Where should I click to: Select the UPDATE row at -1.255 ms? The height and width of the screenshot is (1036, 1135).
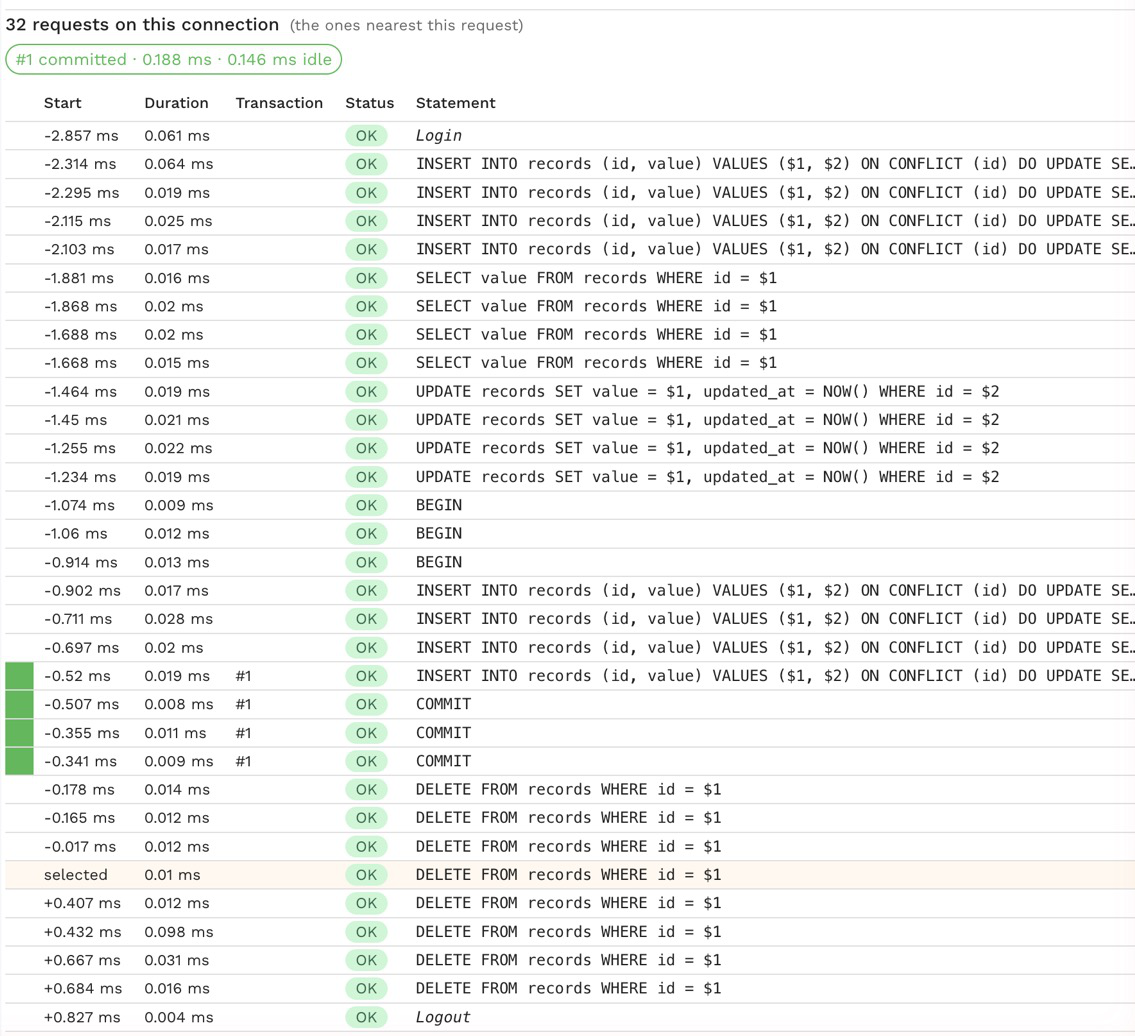(570, 448)
